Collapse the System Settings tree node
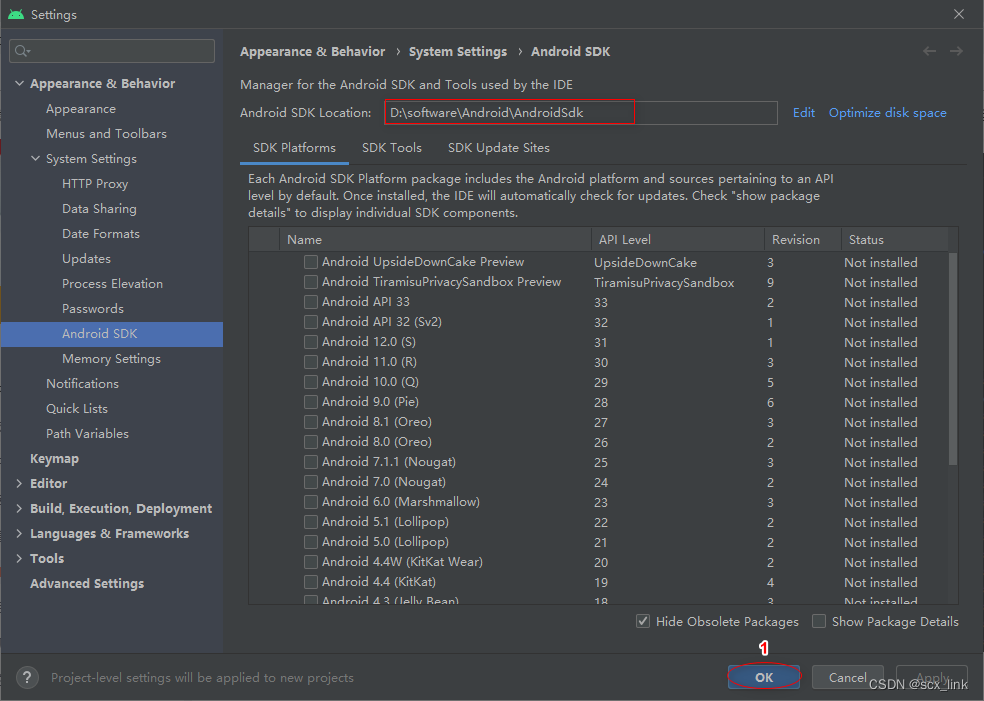Screen dimensions: 984x701 point(36,158)
